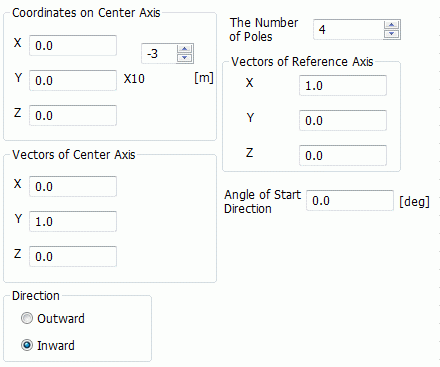Click the Inward label text
This screenshot has width=440, height=367.
(x=56, y=345)
